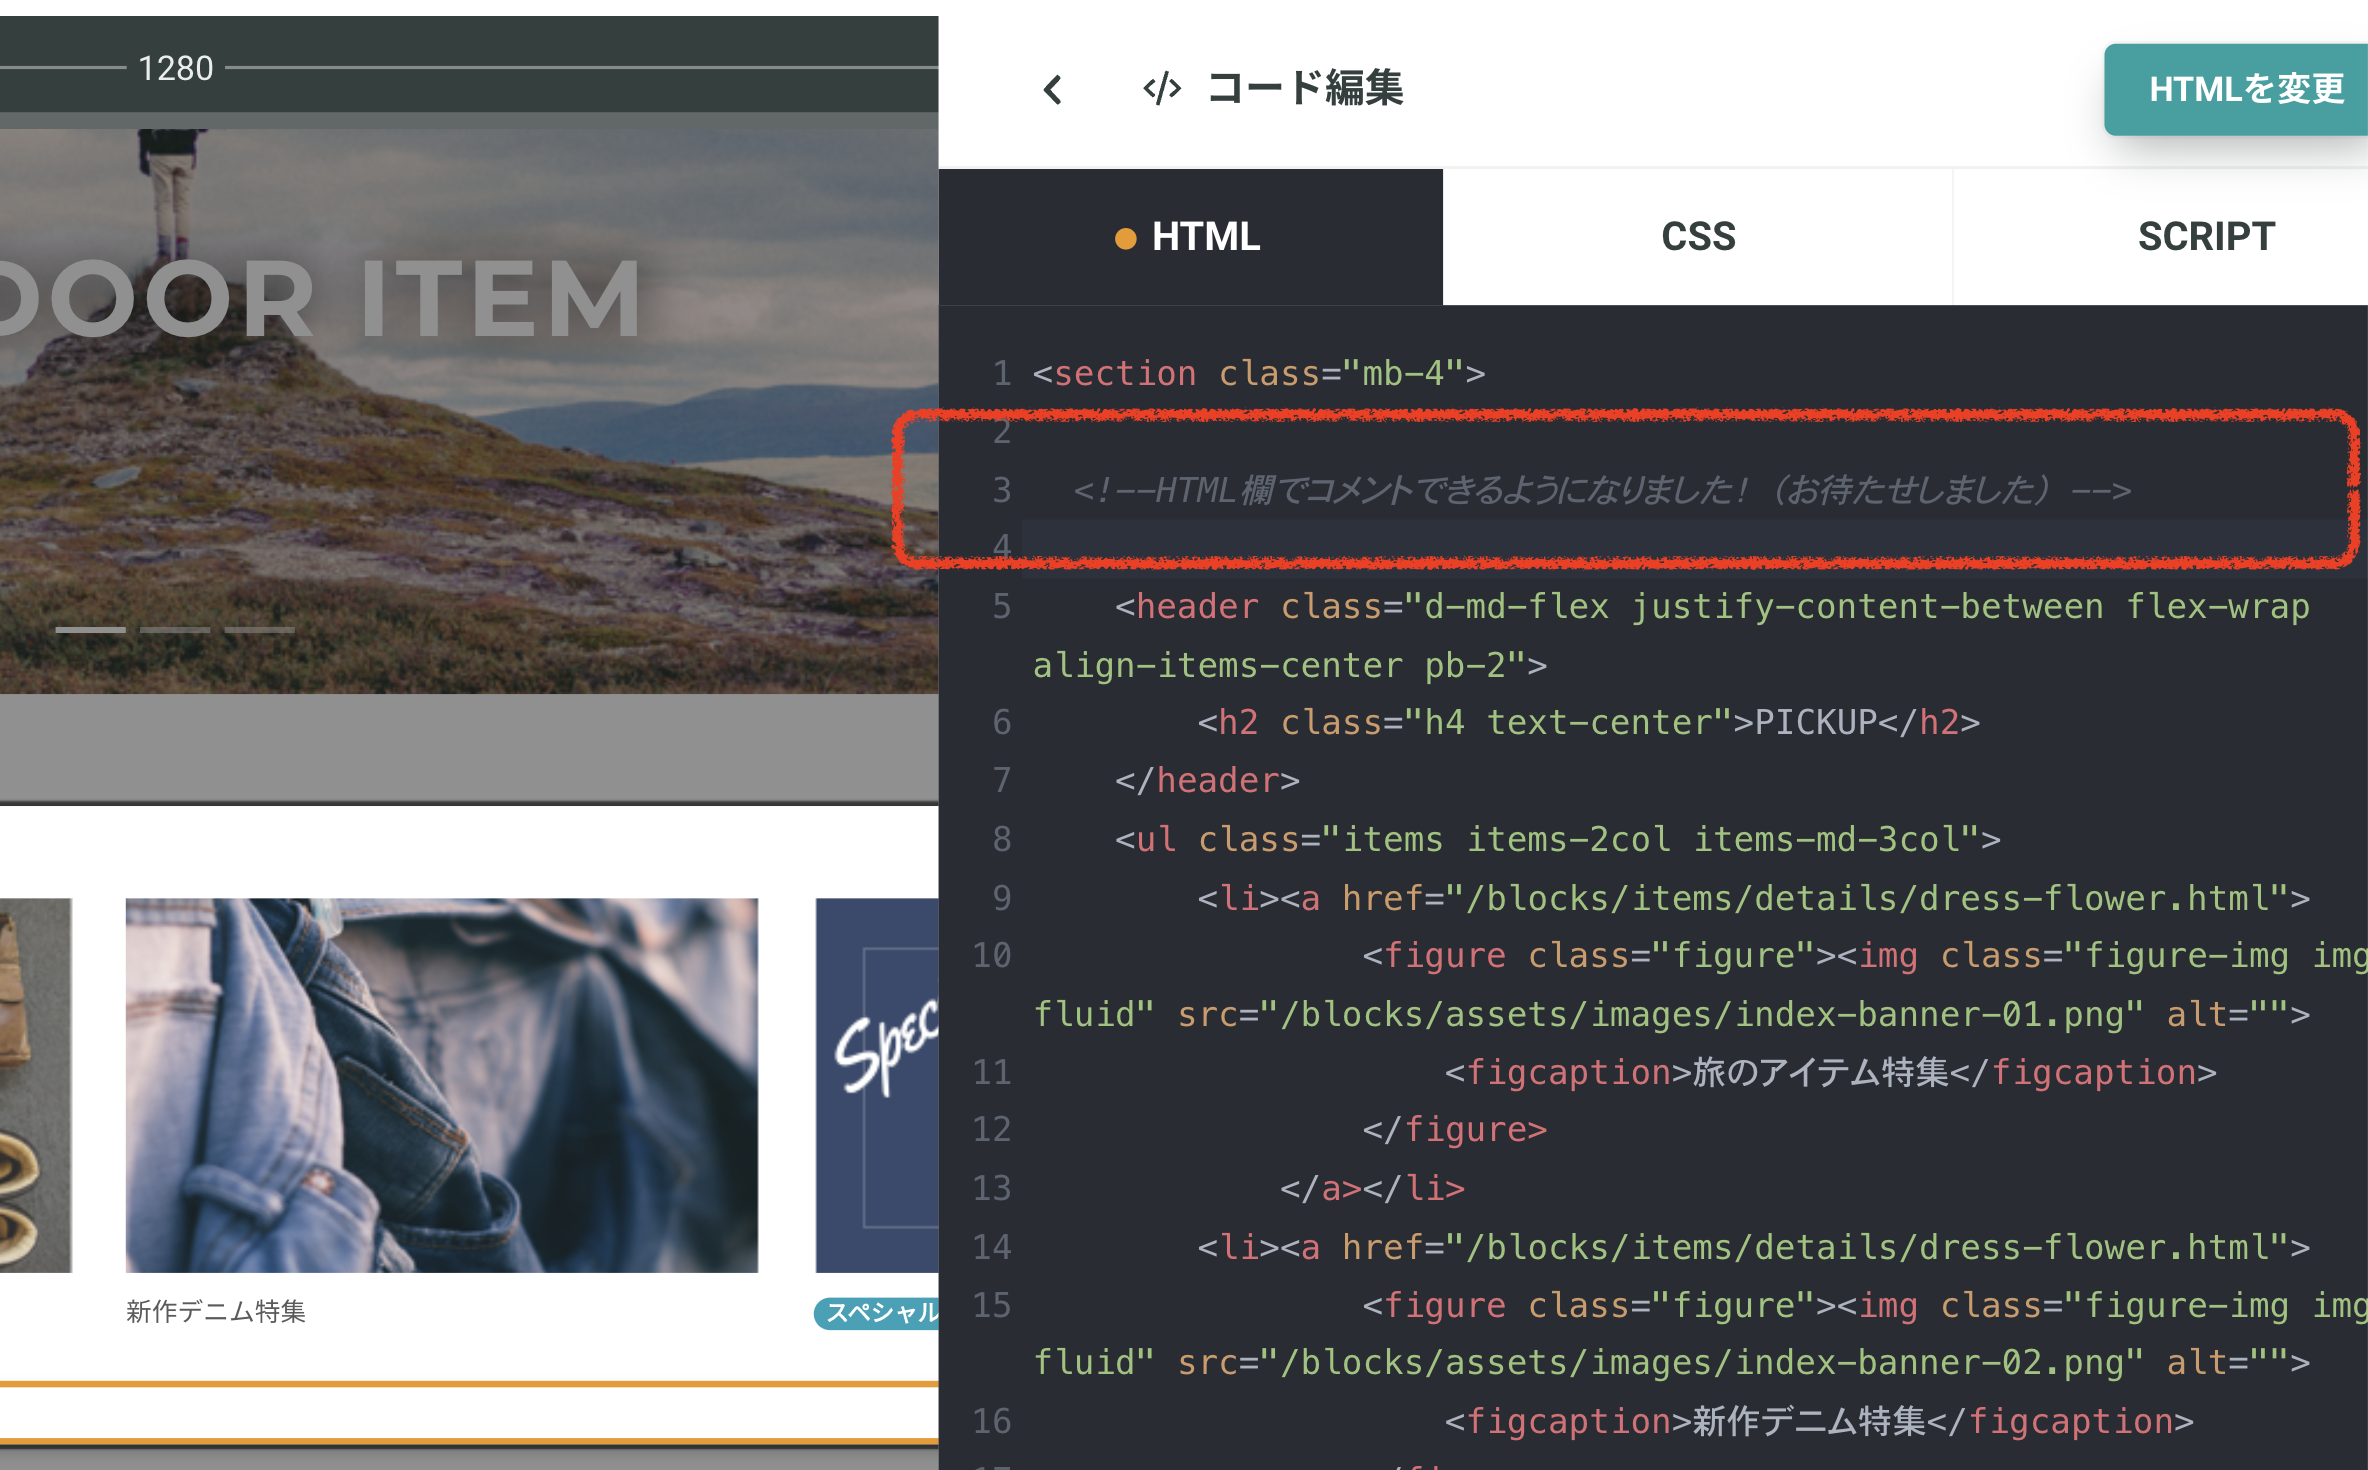Viewport: 2368px width, 1470px height.
Task: Select the second carousel slide indicator
Action: pos(175,630)
